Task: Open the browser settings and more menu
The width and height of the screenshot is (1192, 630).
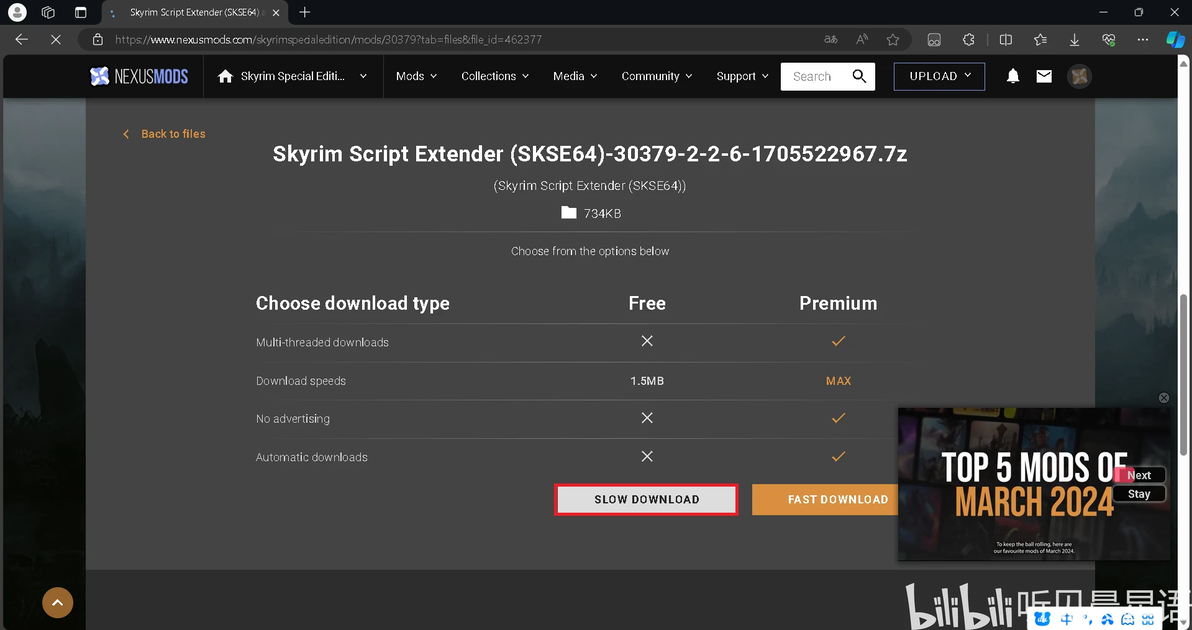Action: pyautogui.click(x=1143, y=40)
